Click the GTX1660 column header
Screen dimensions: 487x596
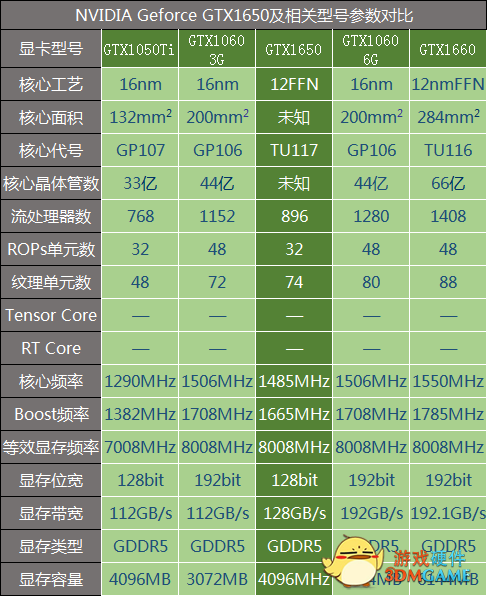point(447,49)
